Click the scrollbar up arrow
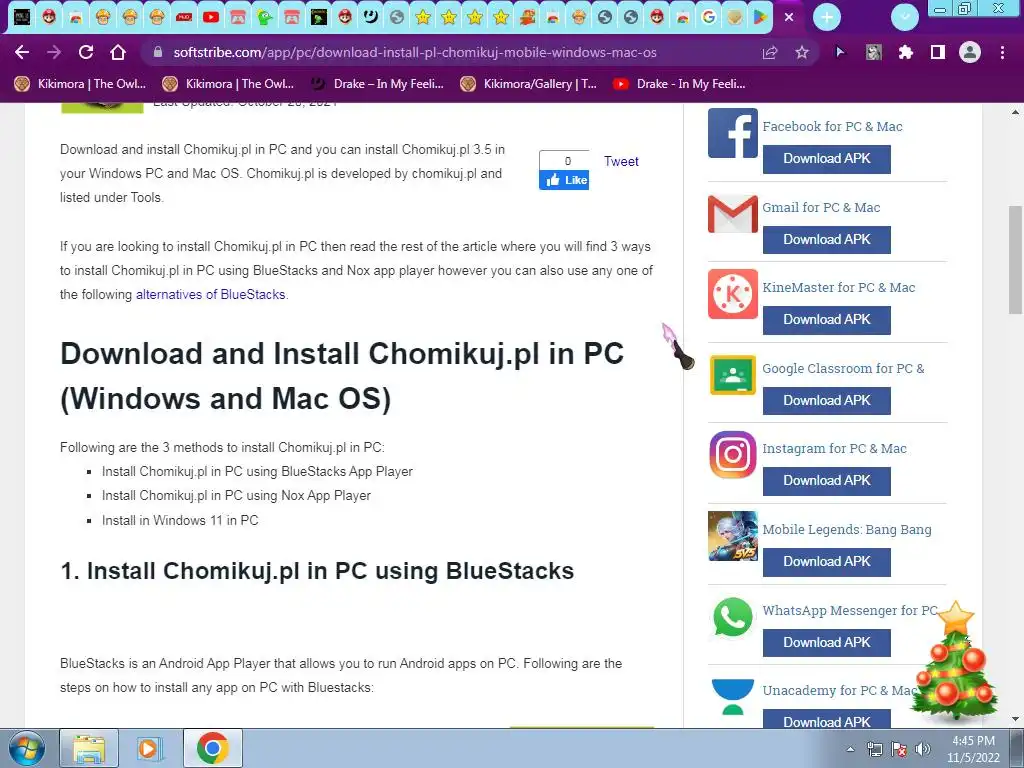The image size is (1024, 768). (1015, 112)
